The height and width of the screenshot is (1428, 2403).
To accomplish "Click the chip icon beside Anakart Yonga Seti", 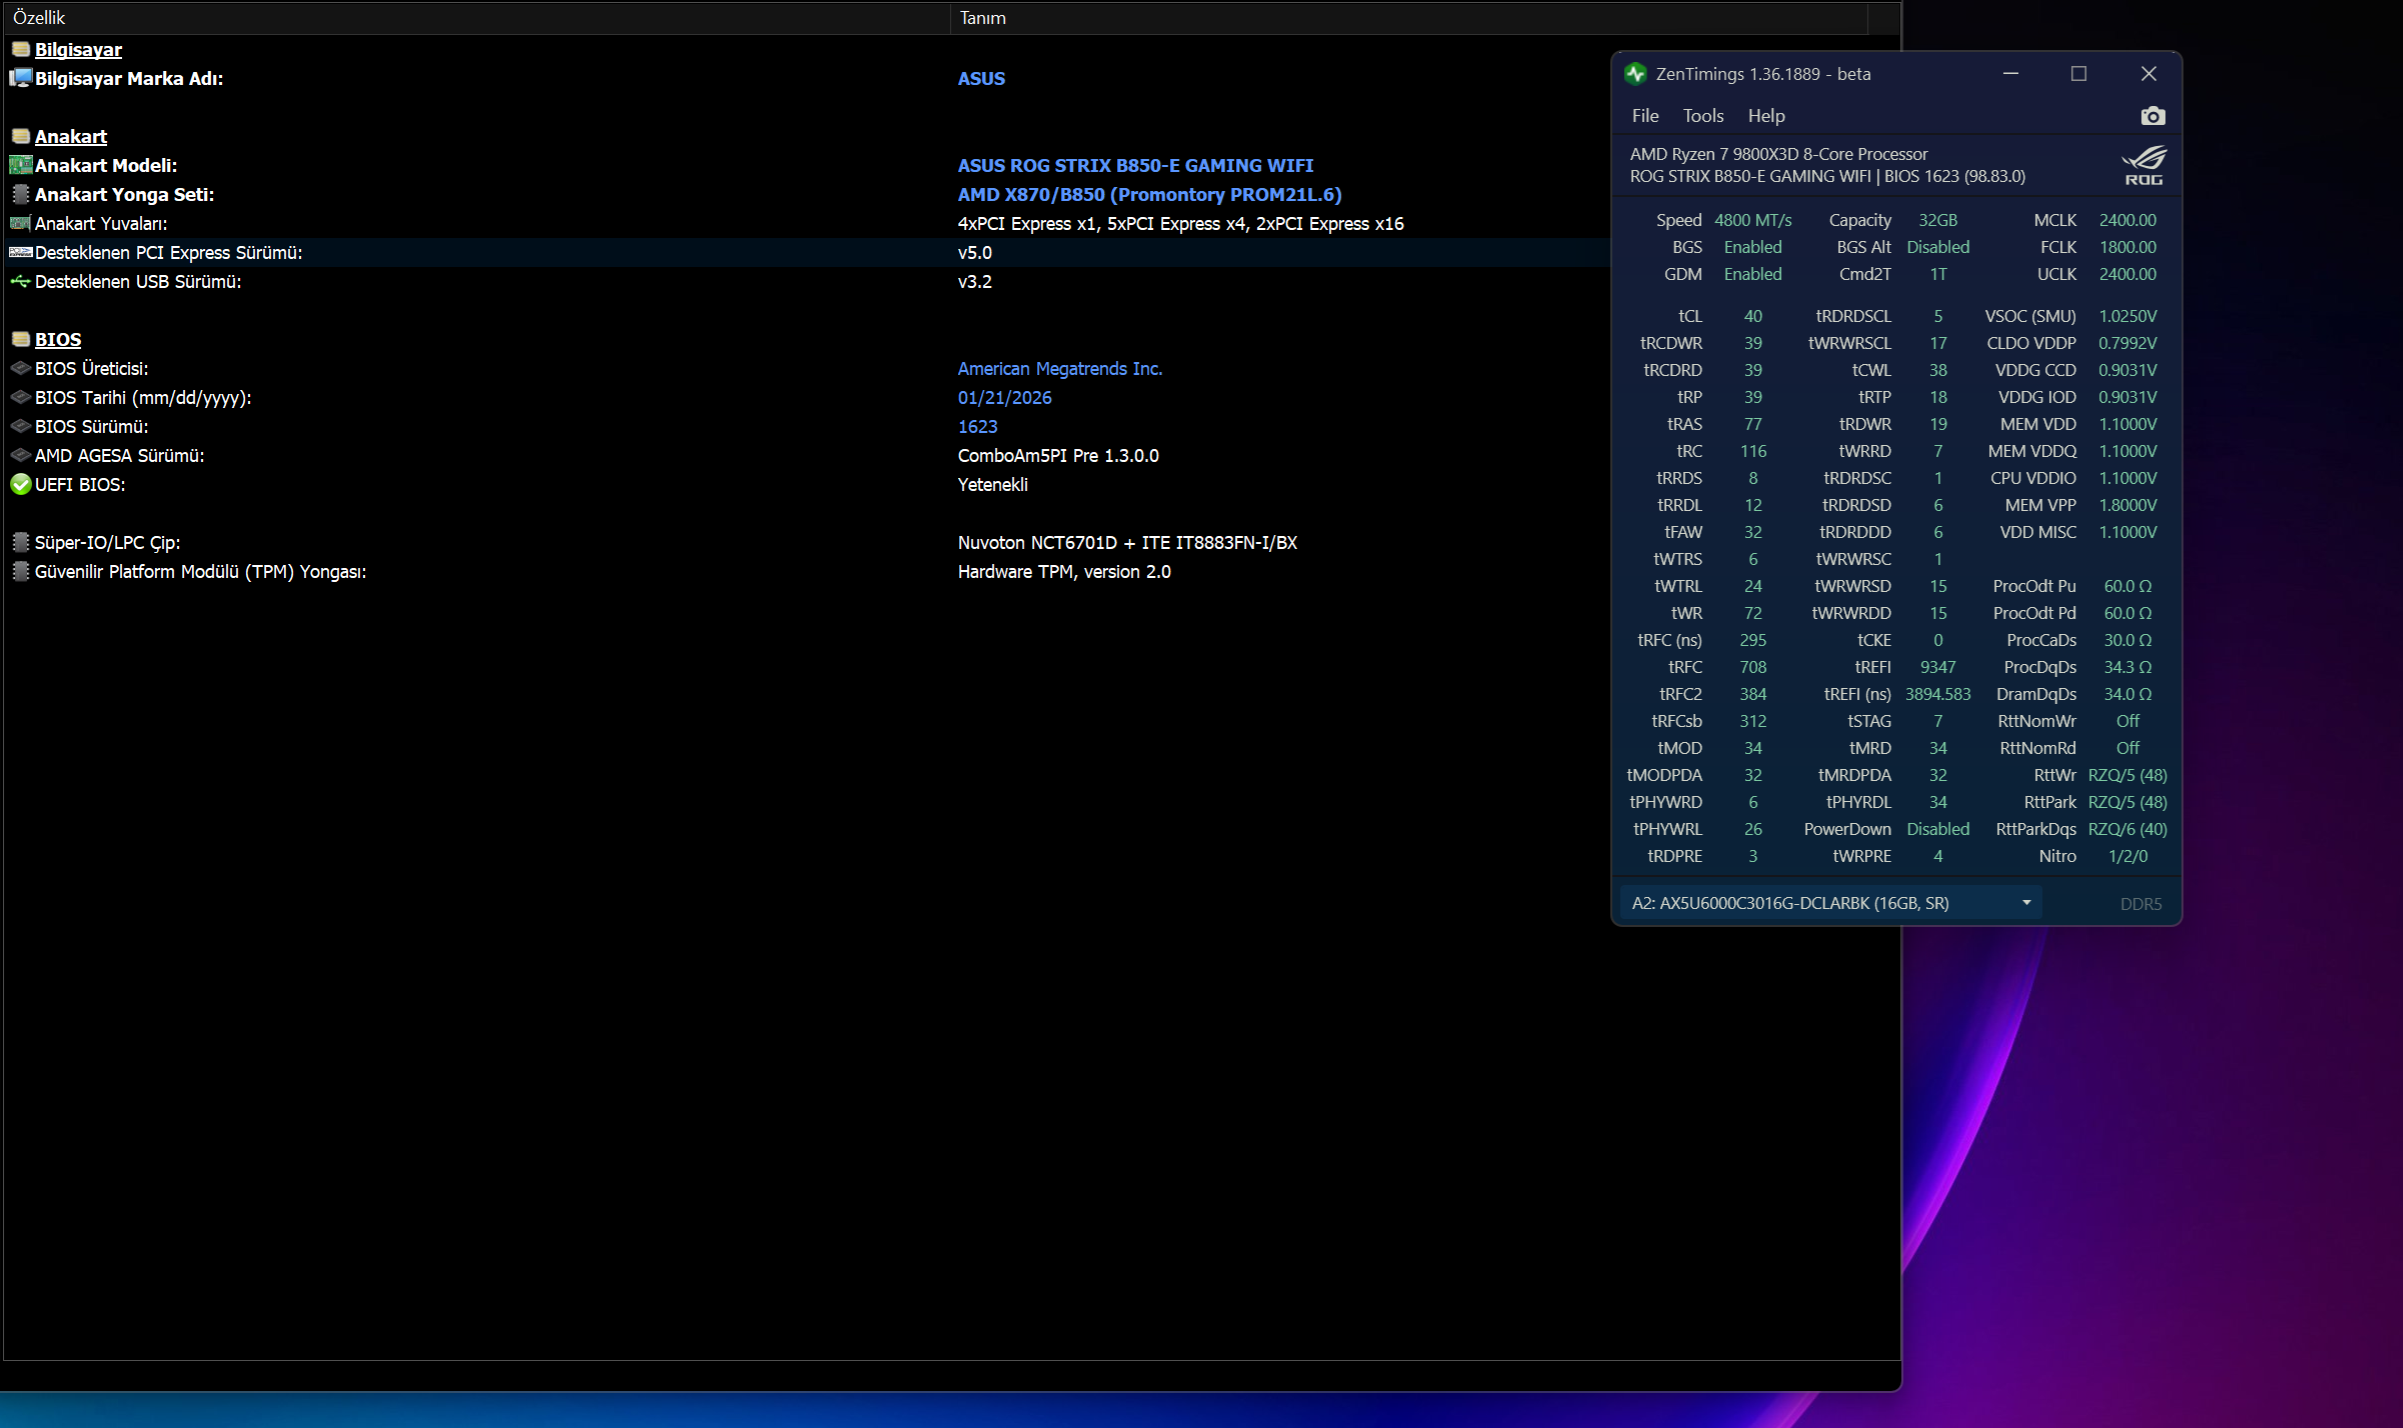I will (20, 194).
